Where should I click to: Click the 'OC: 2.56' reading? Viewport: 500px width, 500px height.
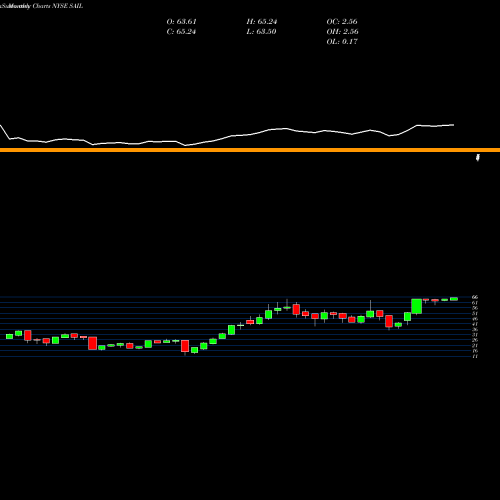click(x=342, y=22)
